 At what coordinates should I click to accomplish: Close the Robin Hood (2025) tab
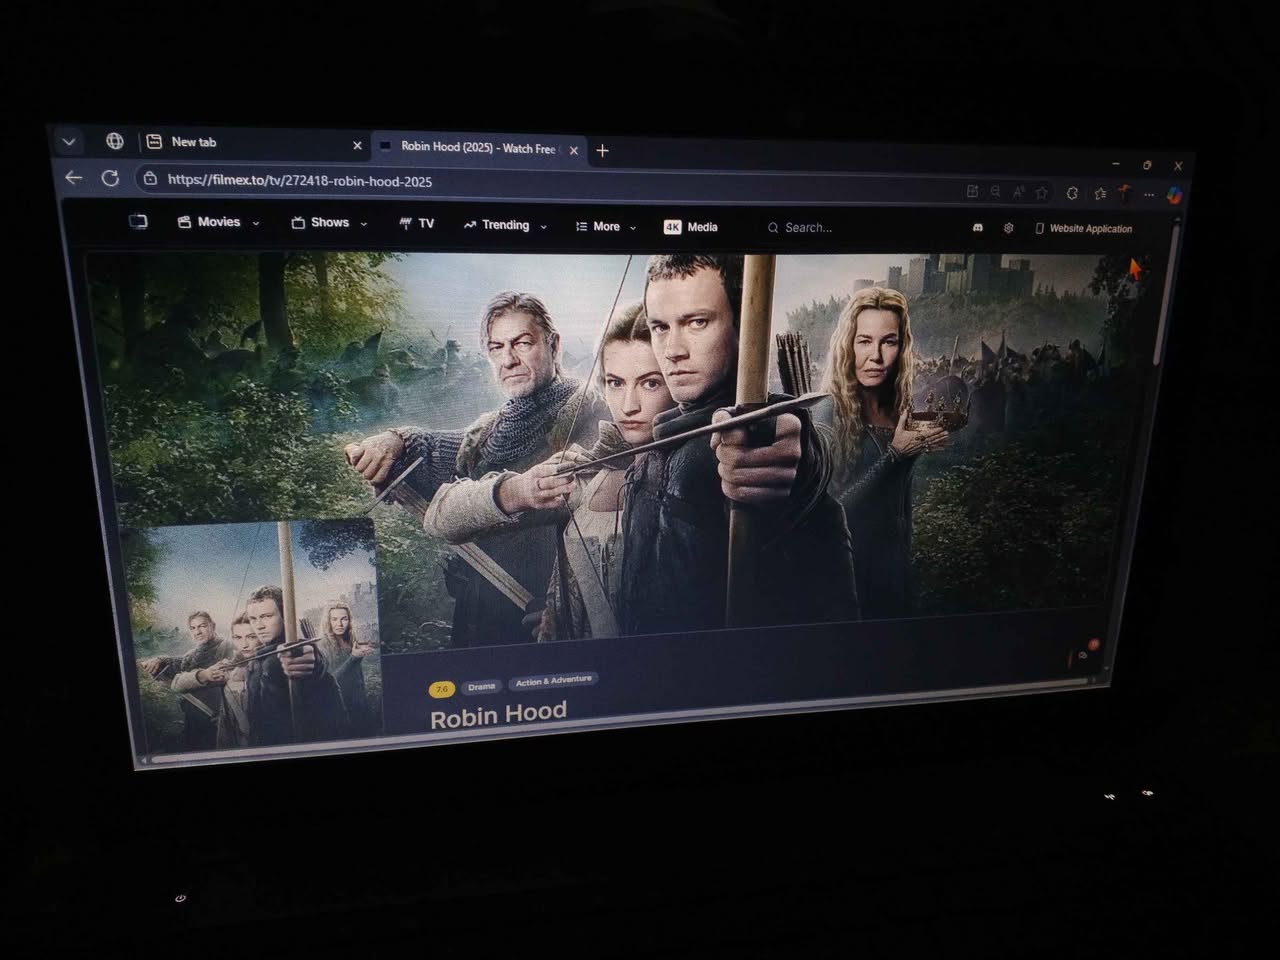pyautogui.click(x=574, y=150)
